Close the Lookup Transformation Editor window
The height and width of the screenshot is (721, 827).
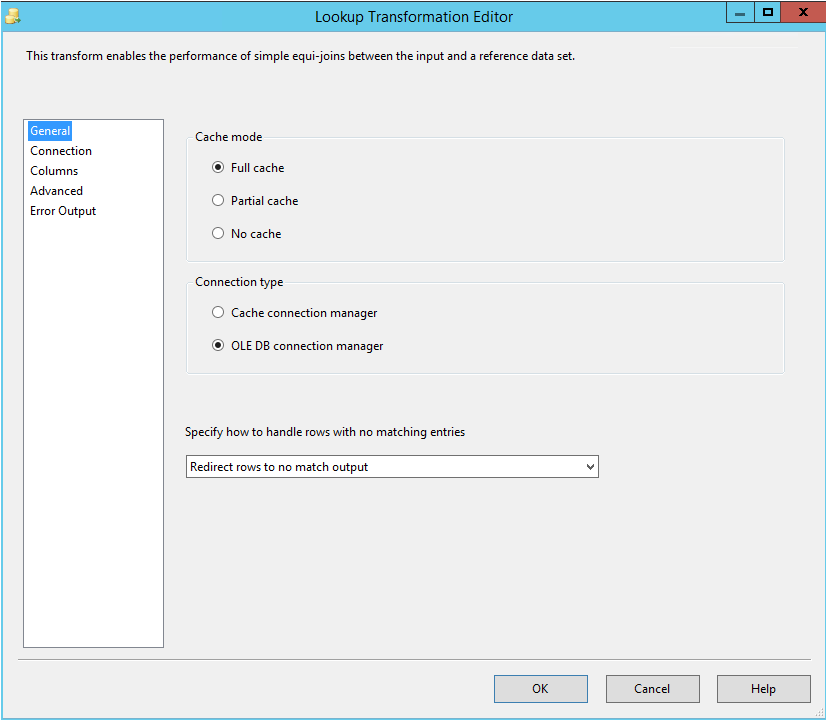tap(803, 13)
